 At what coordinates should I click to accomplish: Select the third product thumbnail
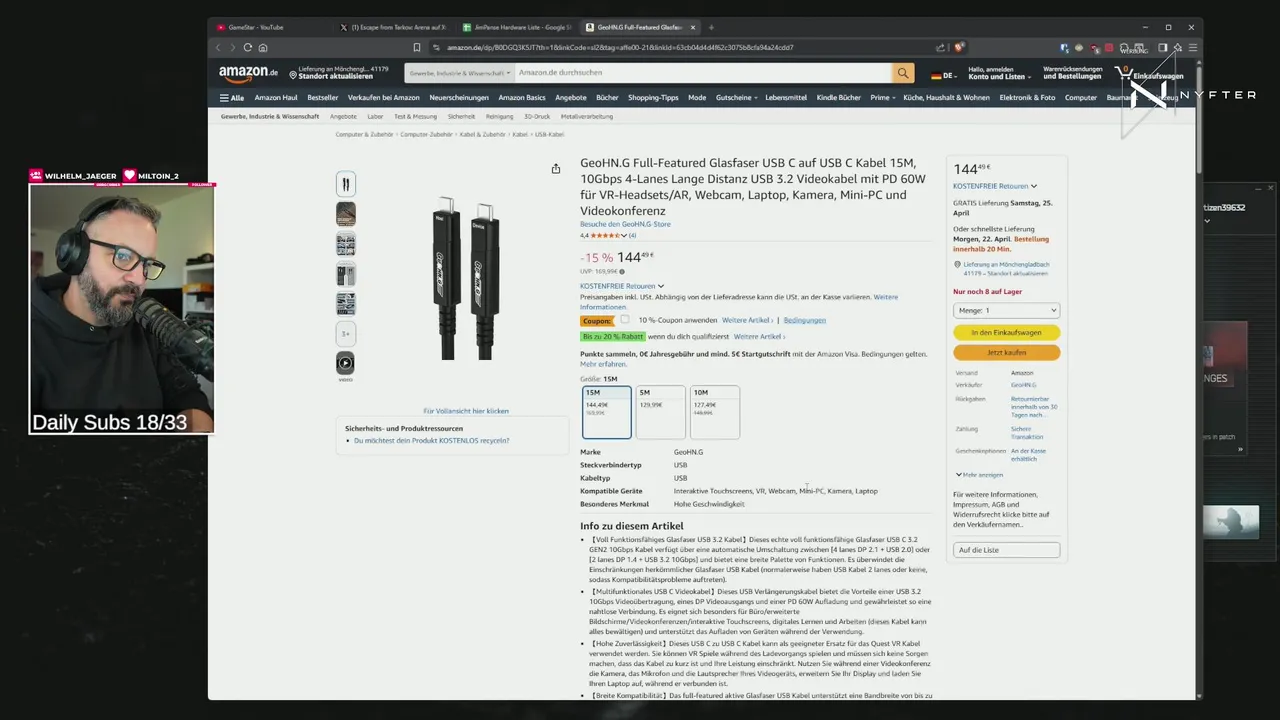coord(345,244)
